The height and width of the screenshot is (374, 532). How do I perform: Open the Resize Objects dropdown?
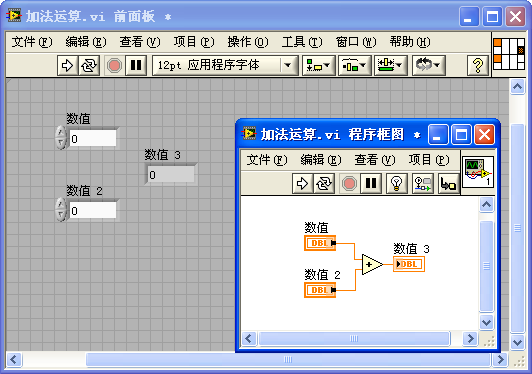391,65
